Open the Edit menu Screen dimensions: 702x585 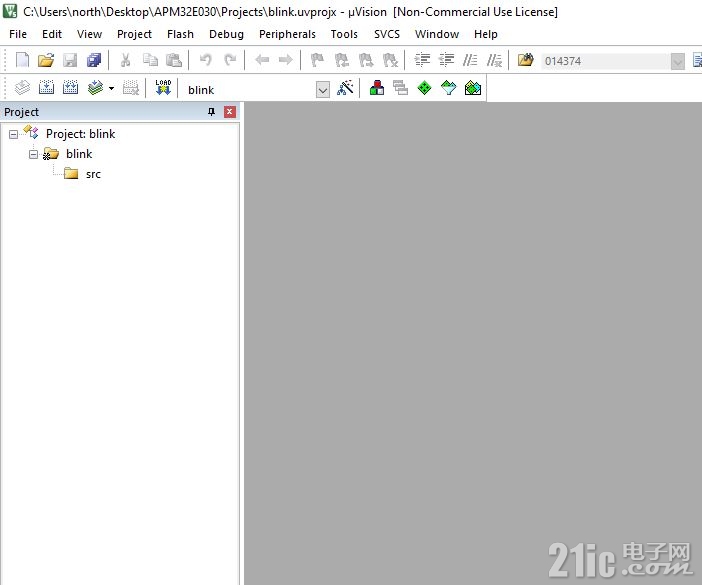click(x=52, y=34)
